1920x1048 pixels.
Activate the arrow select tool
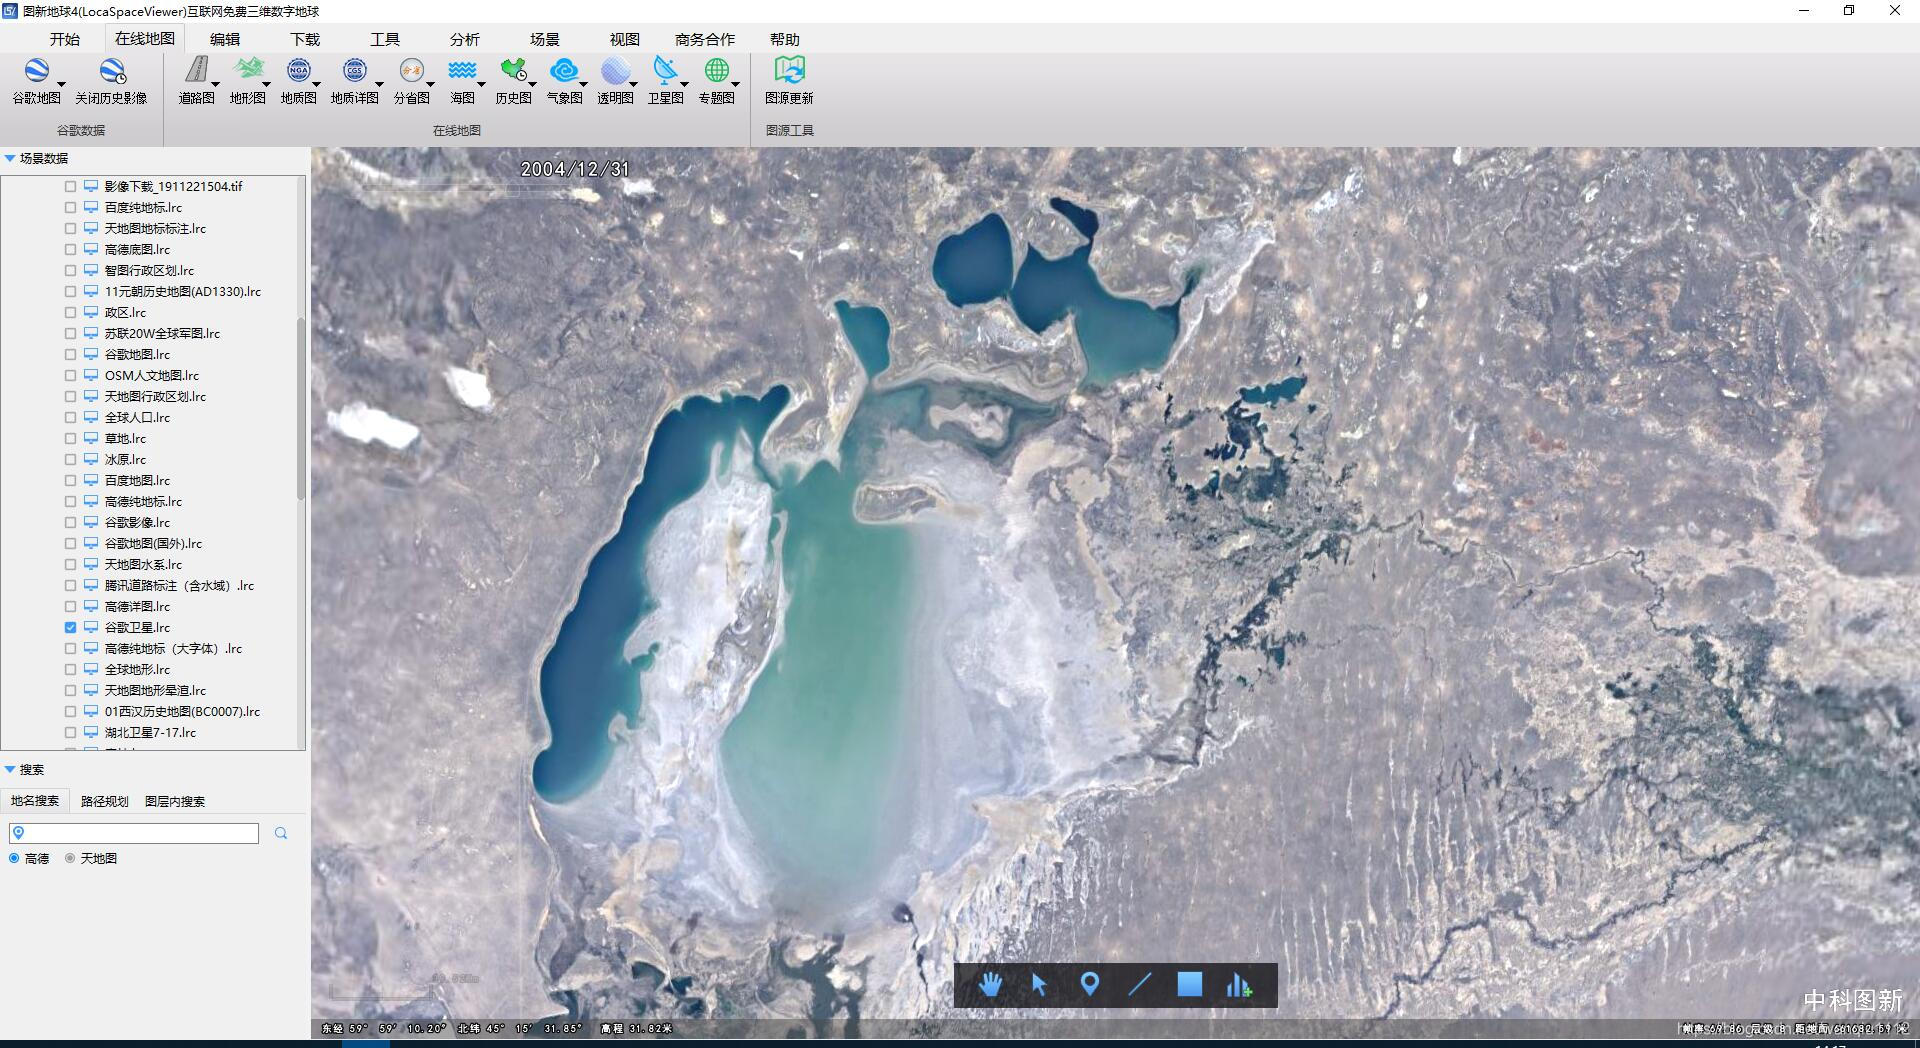[x=1039, y=985]
